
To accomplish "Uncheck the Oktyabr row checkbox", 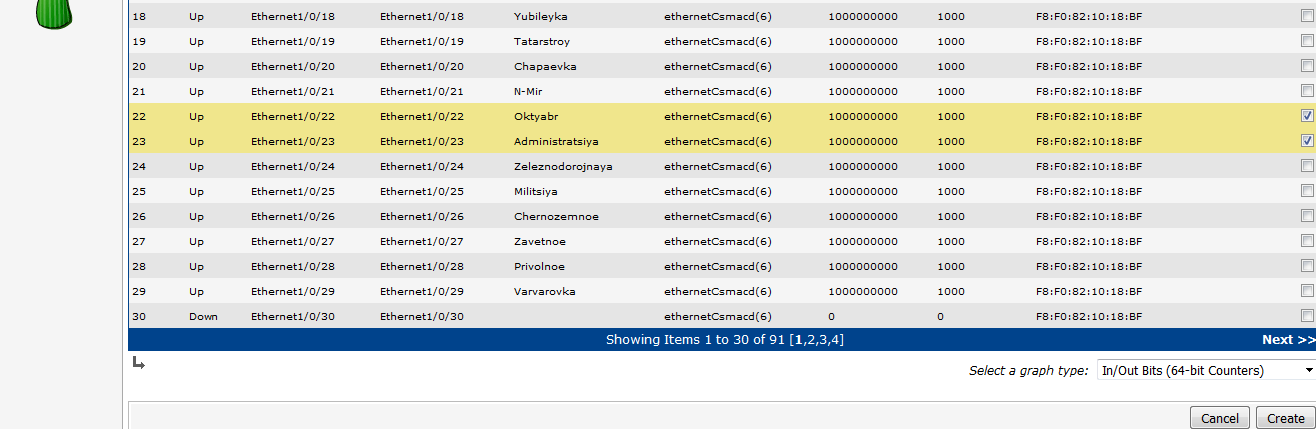I will point(1307,116).
